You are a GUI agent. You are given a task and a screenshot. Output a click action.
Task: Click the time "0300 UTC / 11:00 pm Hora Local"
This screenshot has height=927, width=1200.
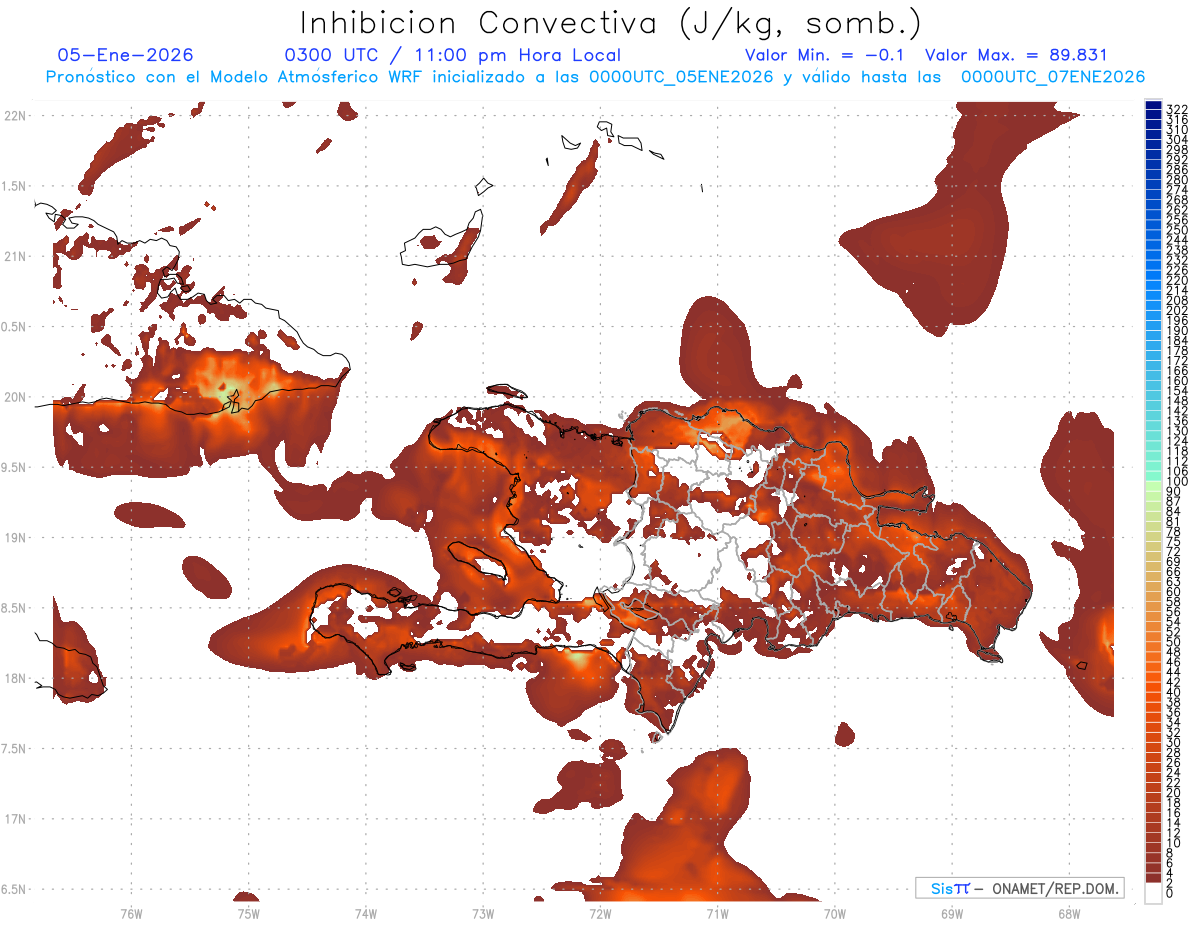point(453,55)
